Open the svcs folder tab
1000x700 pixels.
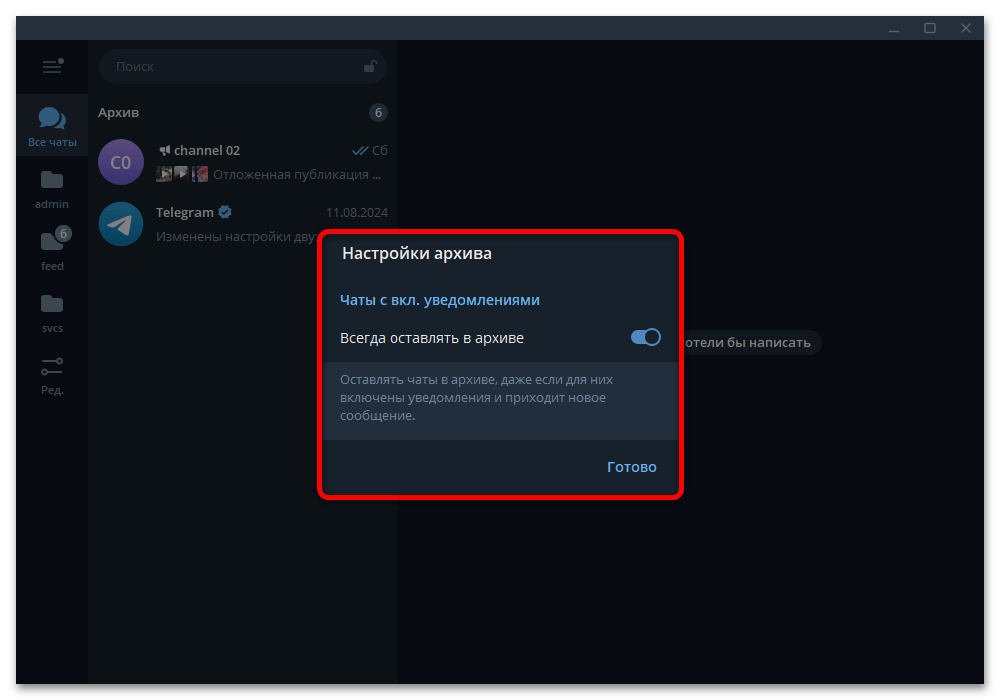(52, 313)
